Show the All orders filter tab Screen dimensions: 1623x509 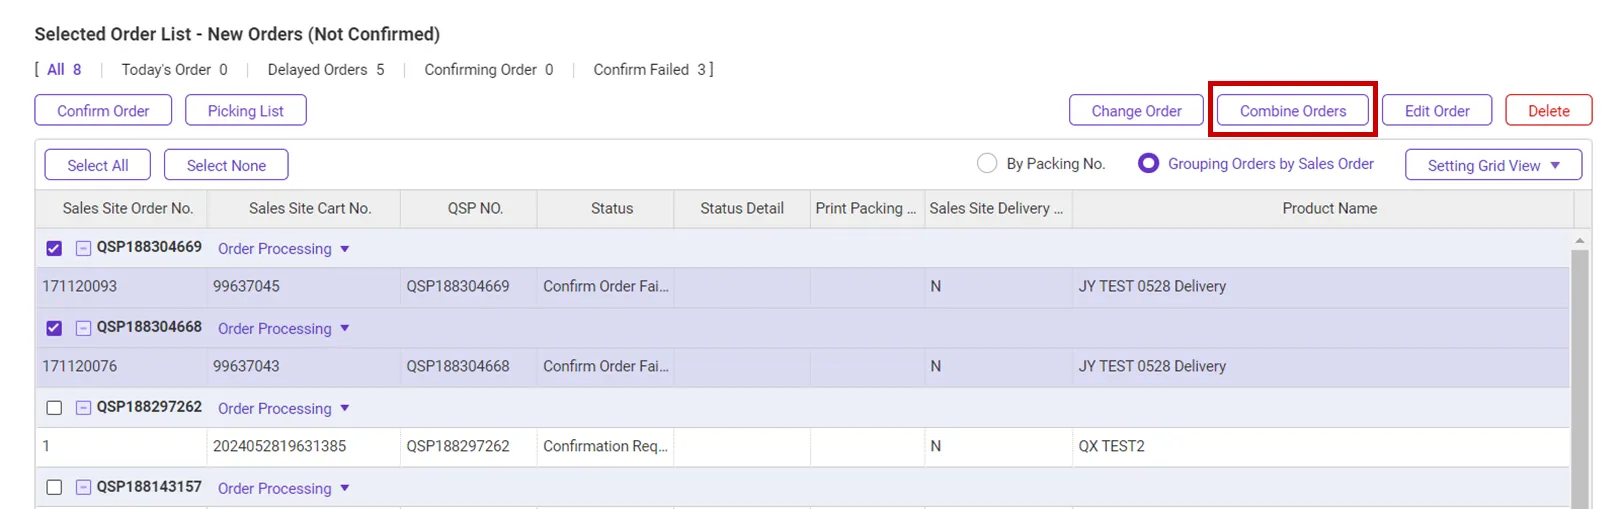point(64,70)
